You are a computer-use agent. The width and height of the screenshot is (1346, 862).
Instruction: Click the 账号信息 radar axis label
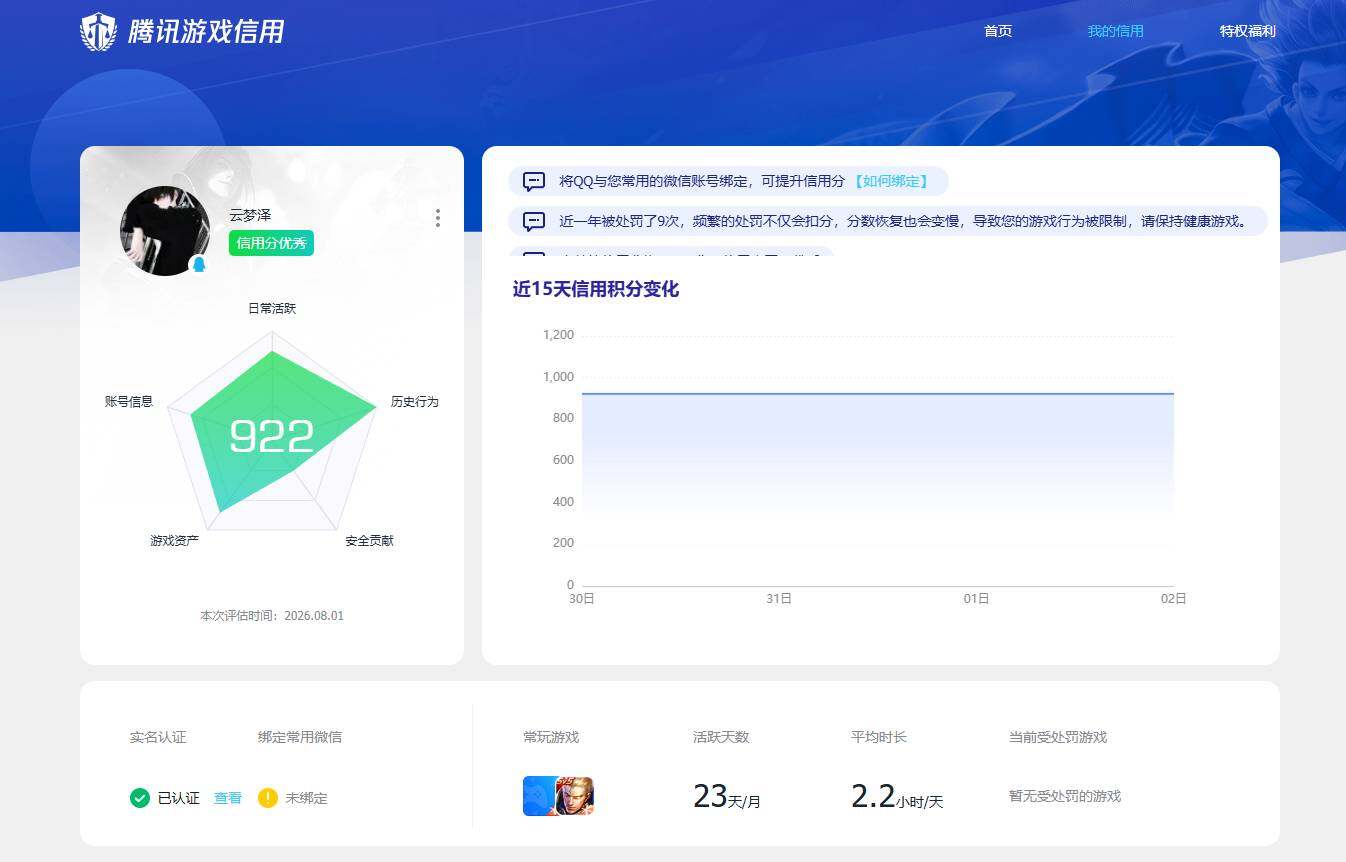pyautogui.click(x=129, y=401)
